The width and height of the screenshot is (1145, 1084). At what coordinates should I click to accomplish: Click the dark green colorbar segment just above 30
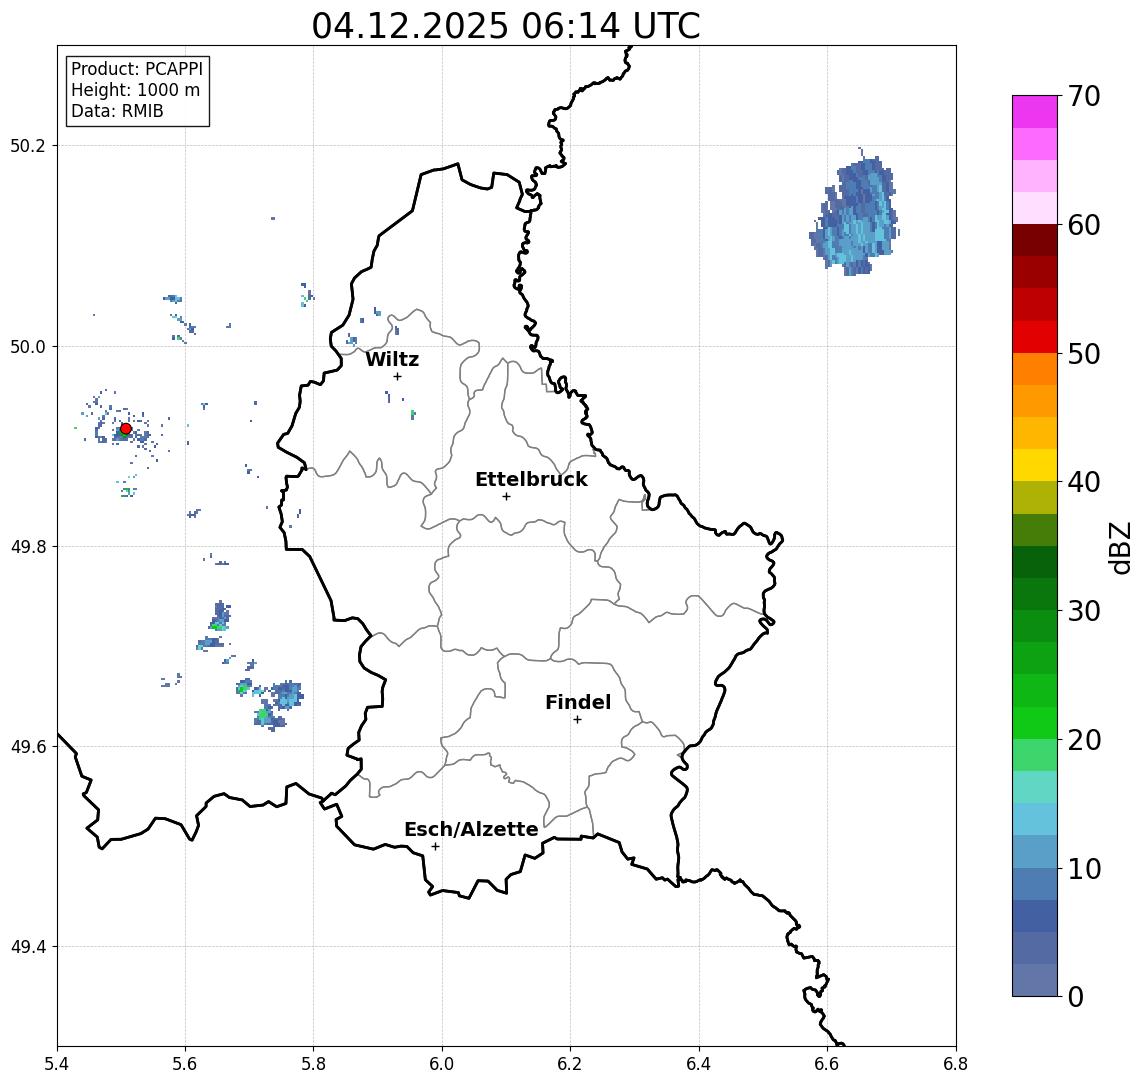click(x=1035, y=594)
